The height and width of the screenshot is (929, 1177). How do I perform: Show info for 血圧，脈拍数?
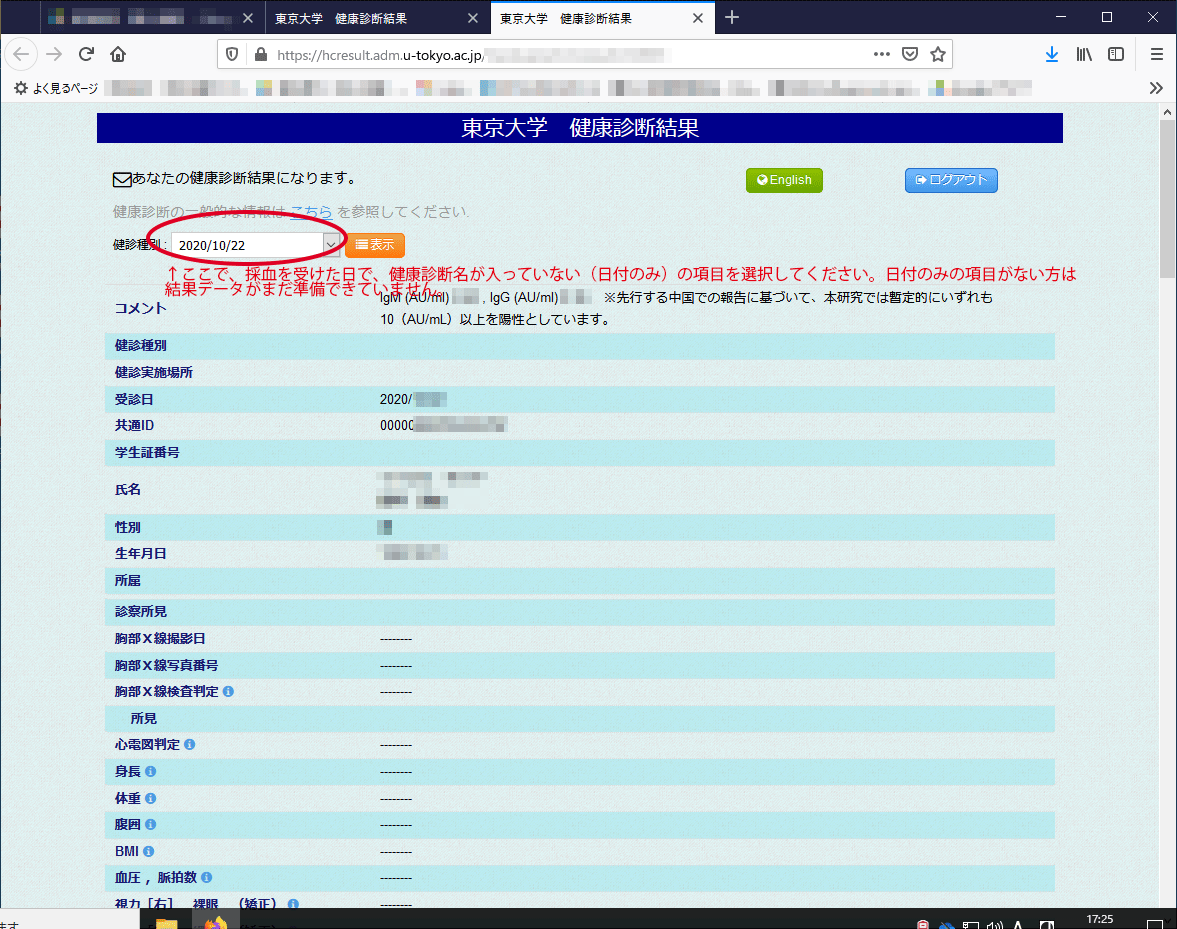[206, 877]
